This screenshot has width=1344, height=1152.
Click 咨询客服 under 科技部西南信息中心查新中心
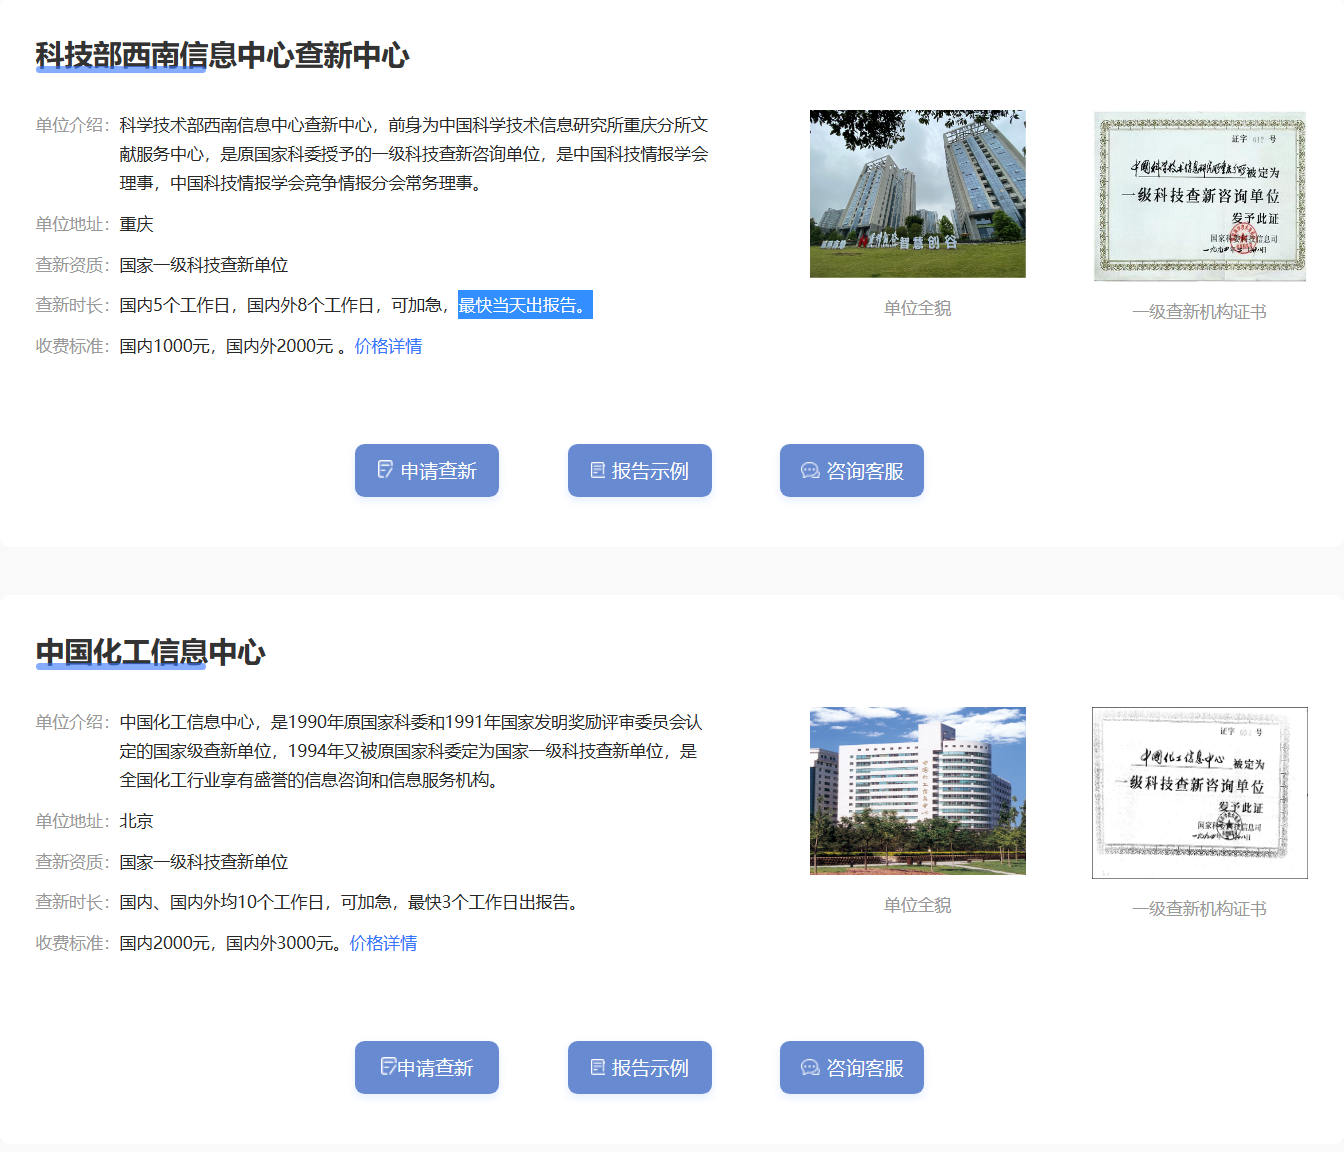[852, 470]
